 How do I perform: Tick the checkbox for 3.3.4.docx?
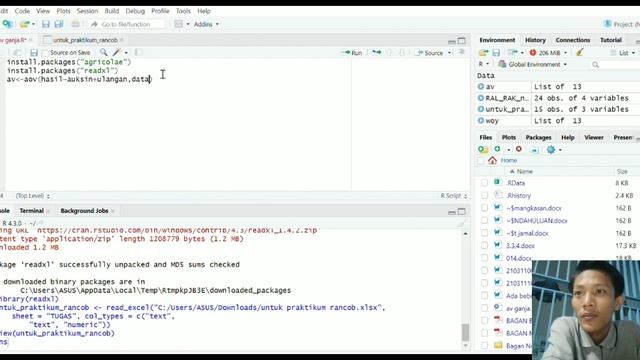pyautogui.click(x=484, y=246)
